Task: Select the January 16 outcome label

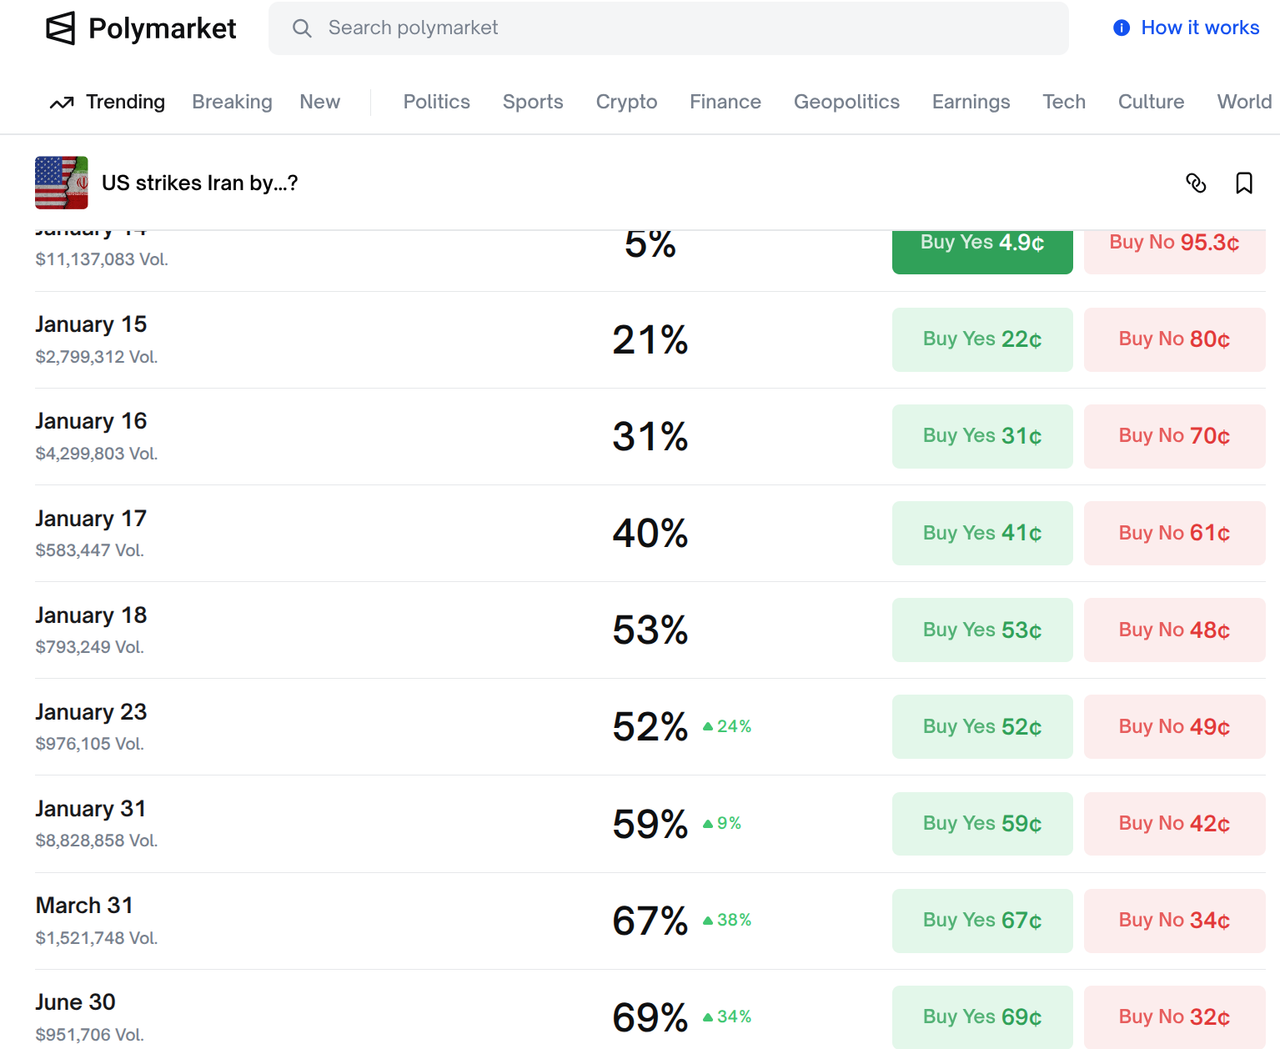Action: 91,421
